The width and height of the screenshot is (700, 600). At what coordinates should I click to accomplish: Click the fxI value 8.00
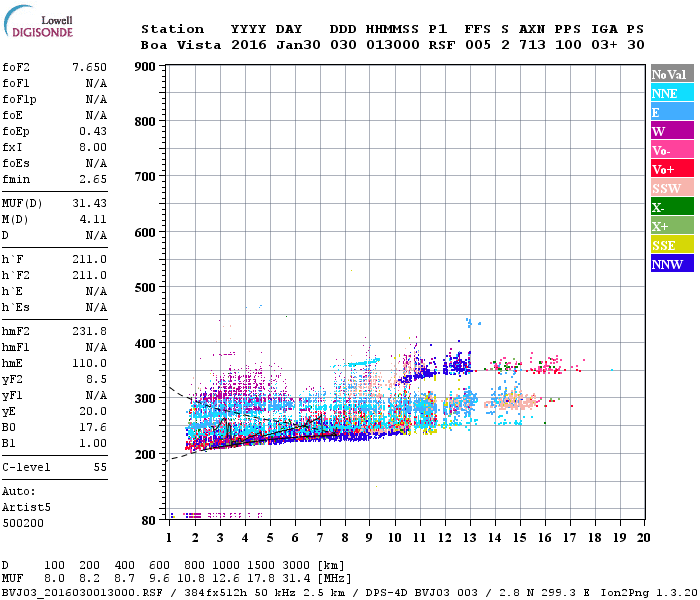point(93,147)
